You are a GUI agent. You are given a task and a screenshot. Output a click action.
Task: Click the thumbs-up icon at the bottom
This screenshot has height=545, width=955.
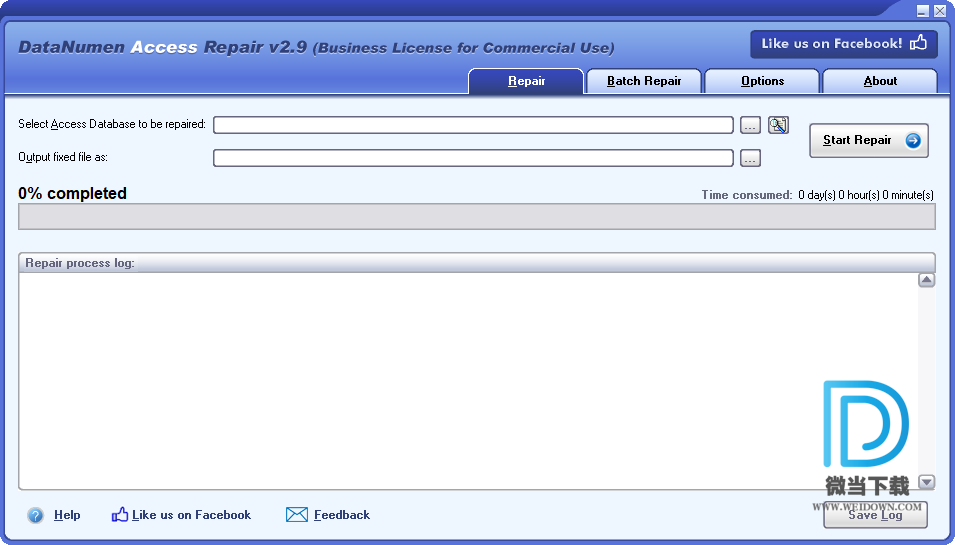(120, 515)
